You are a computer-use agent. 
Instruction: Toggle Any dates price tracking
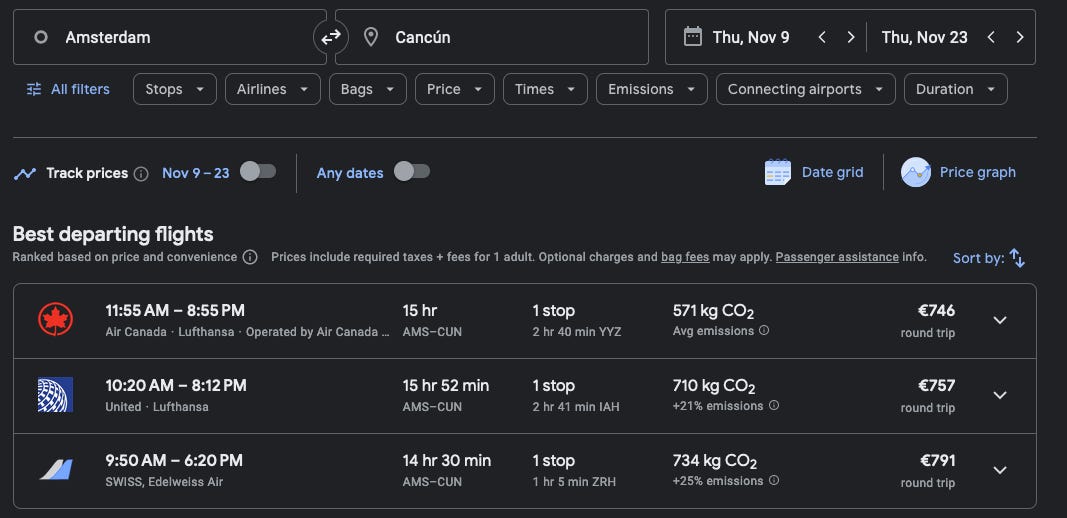point(411,172)
